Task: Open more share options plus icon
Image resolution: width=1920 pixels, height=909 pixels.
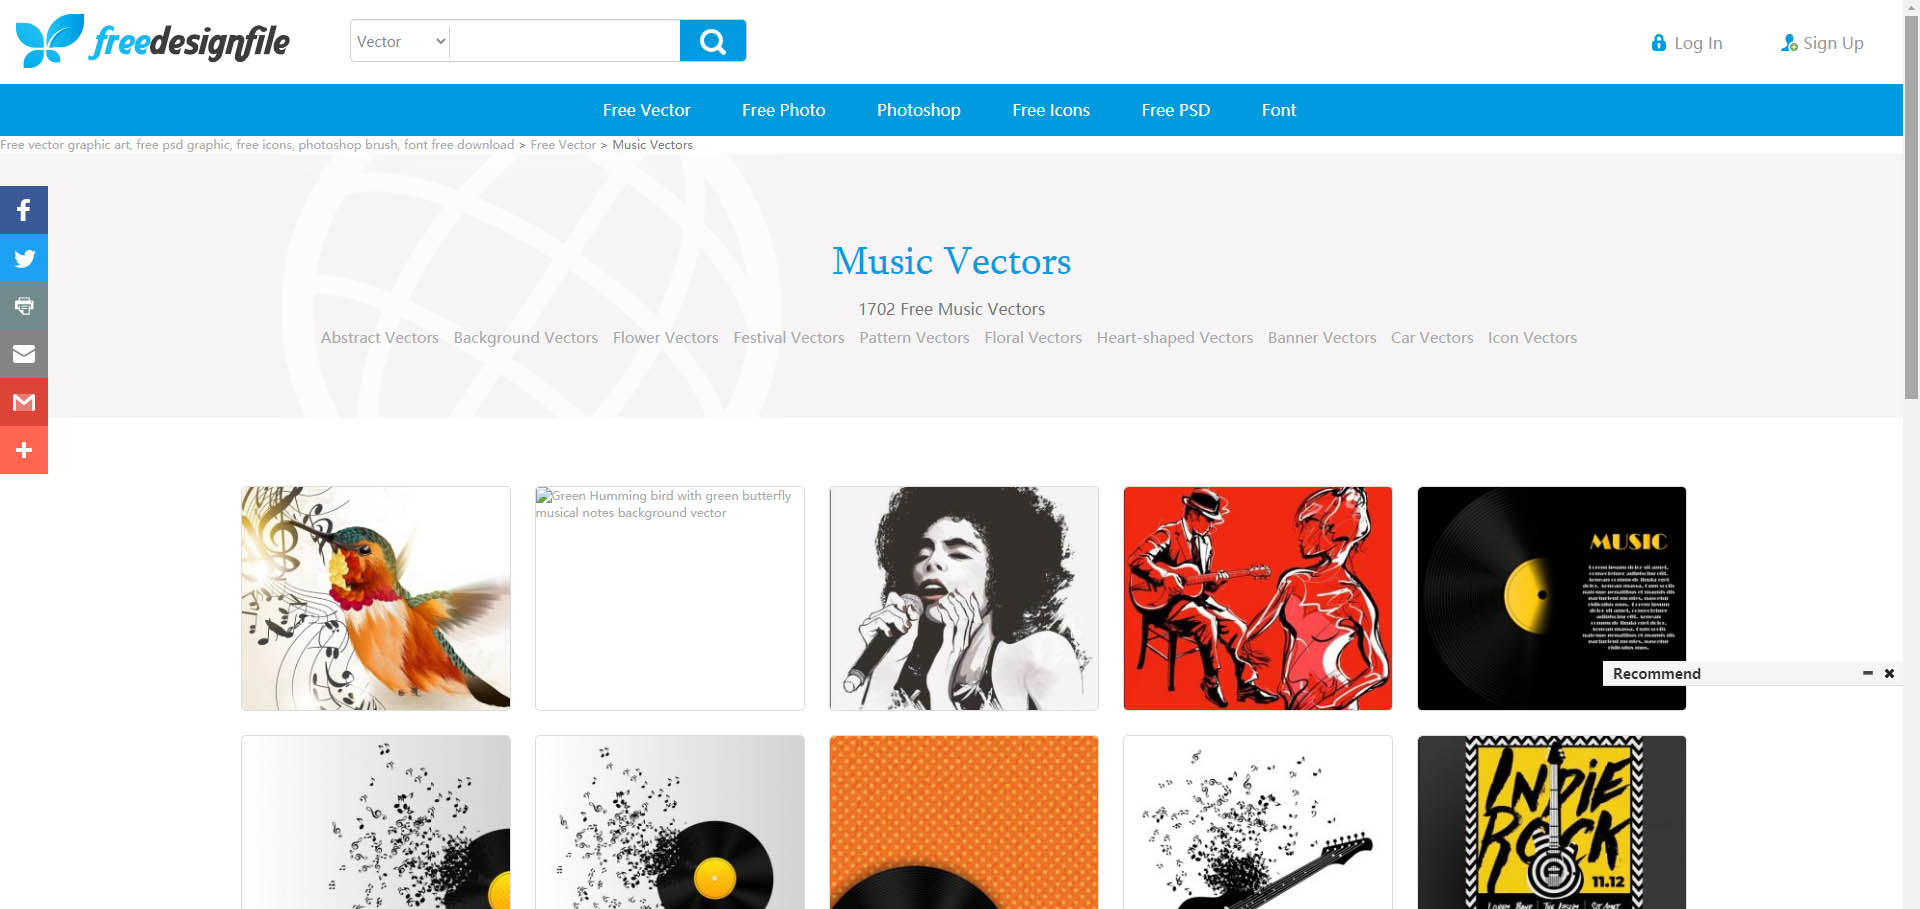Action: coord(24,450)
